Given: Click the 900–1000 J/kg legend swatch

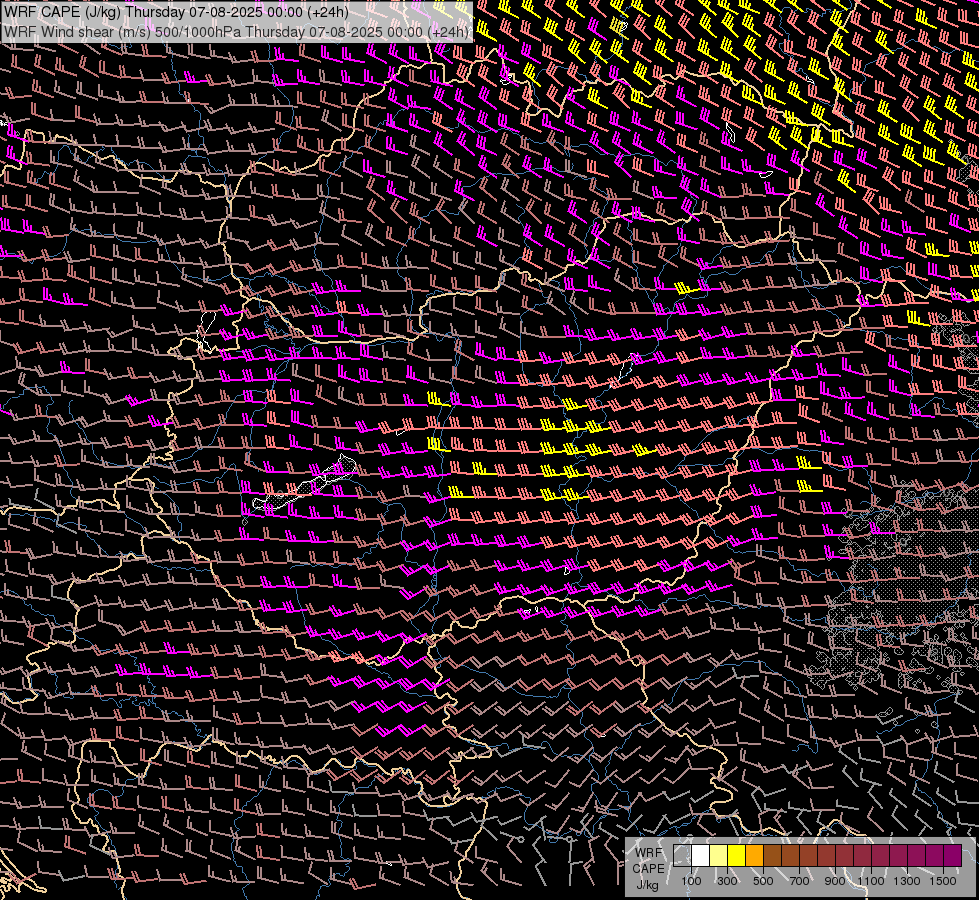Looking at the screenshot, I should coord(845,856).
